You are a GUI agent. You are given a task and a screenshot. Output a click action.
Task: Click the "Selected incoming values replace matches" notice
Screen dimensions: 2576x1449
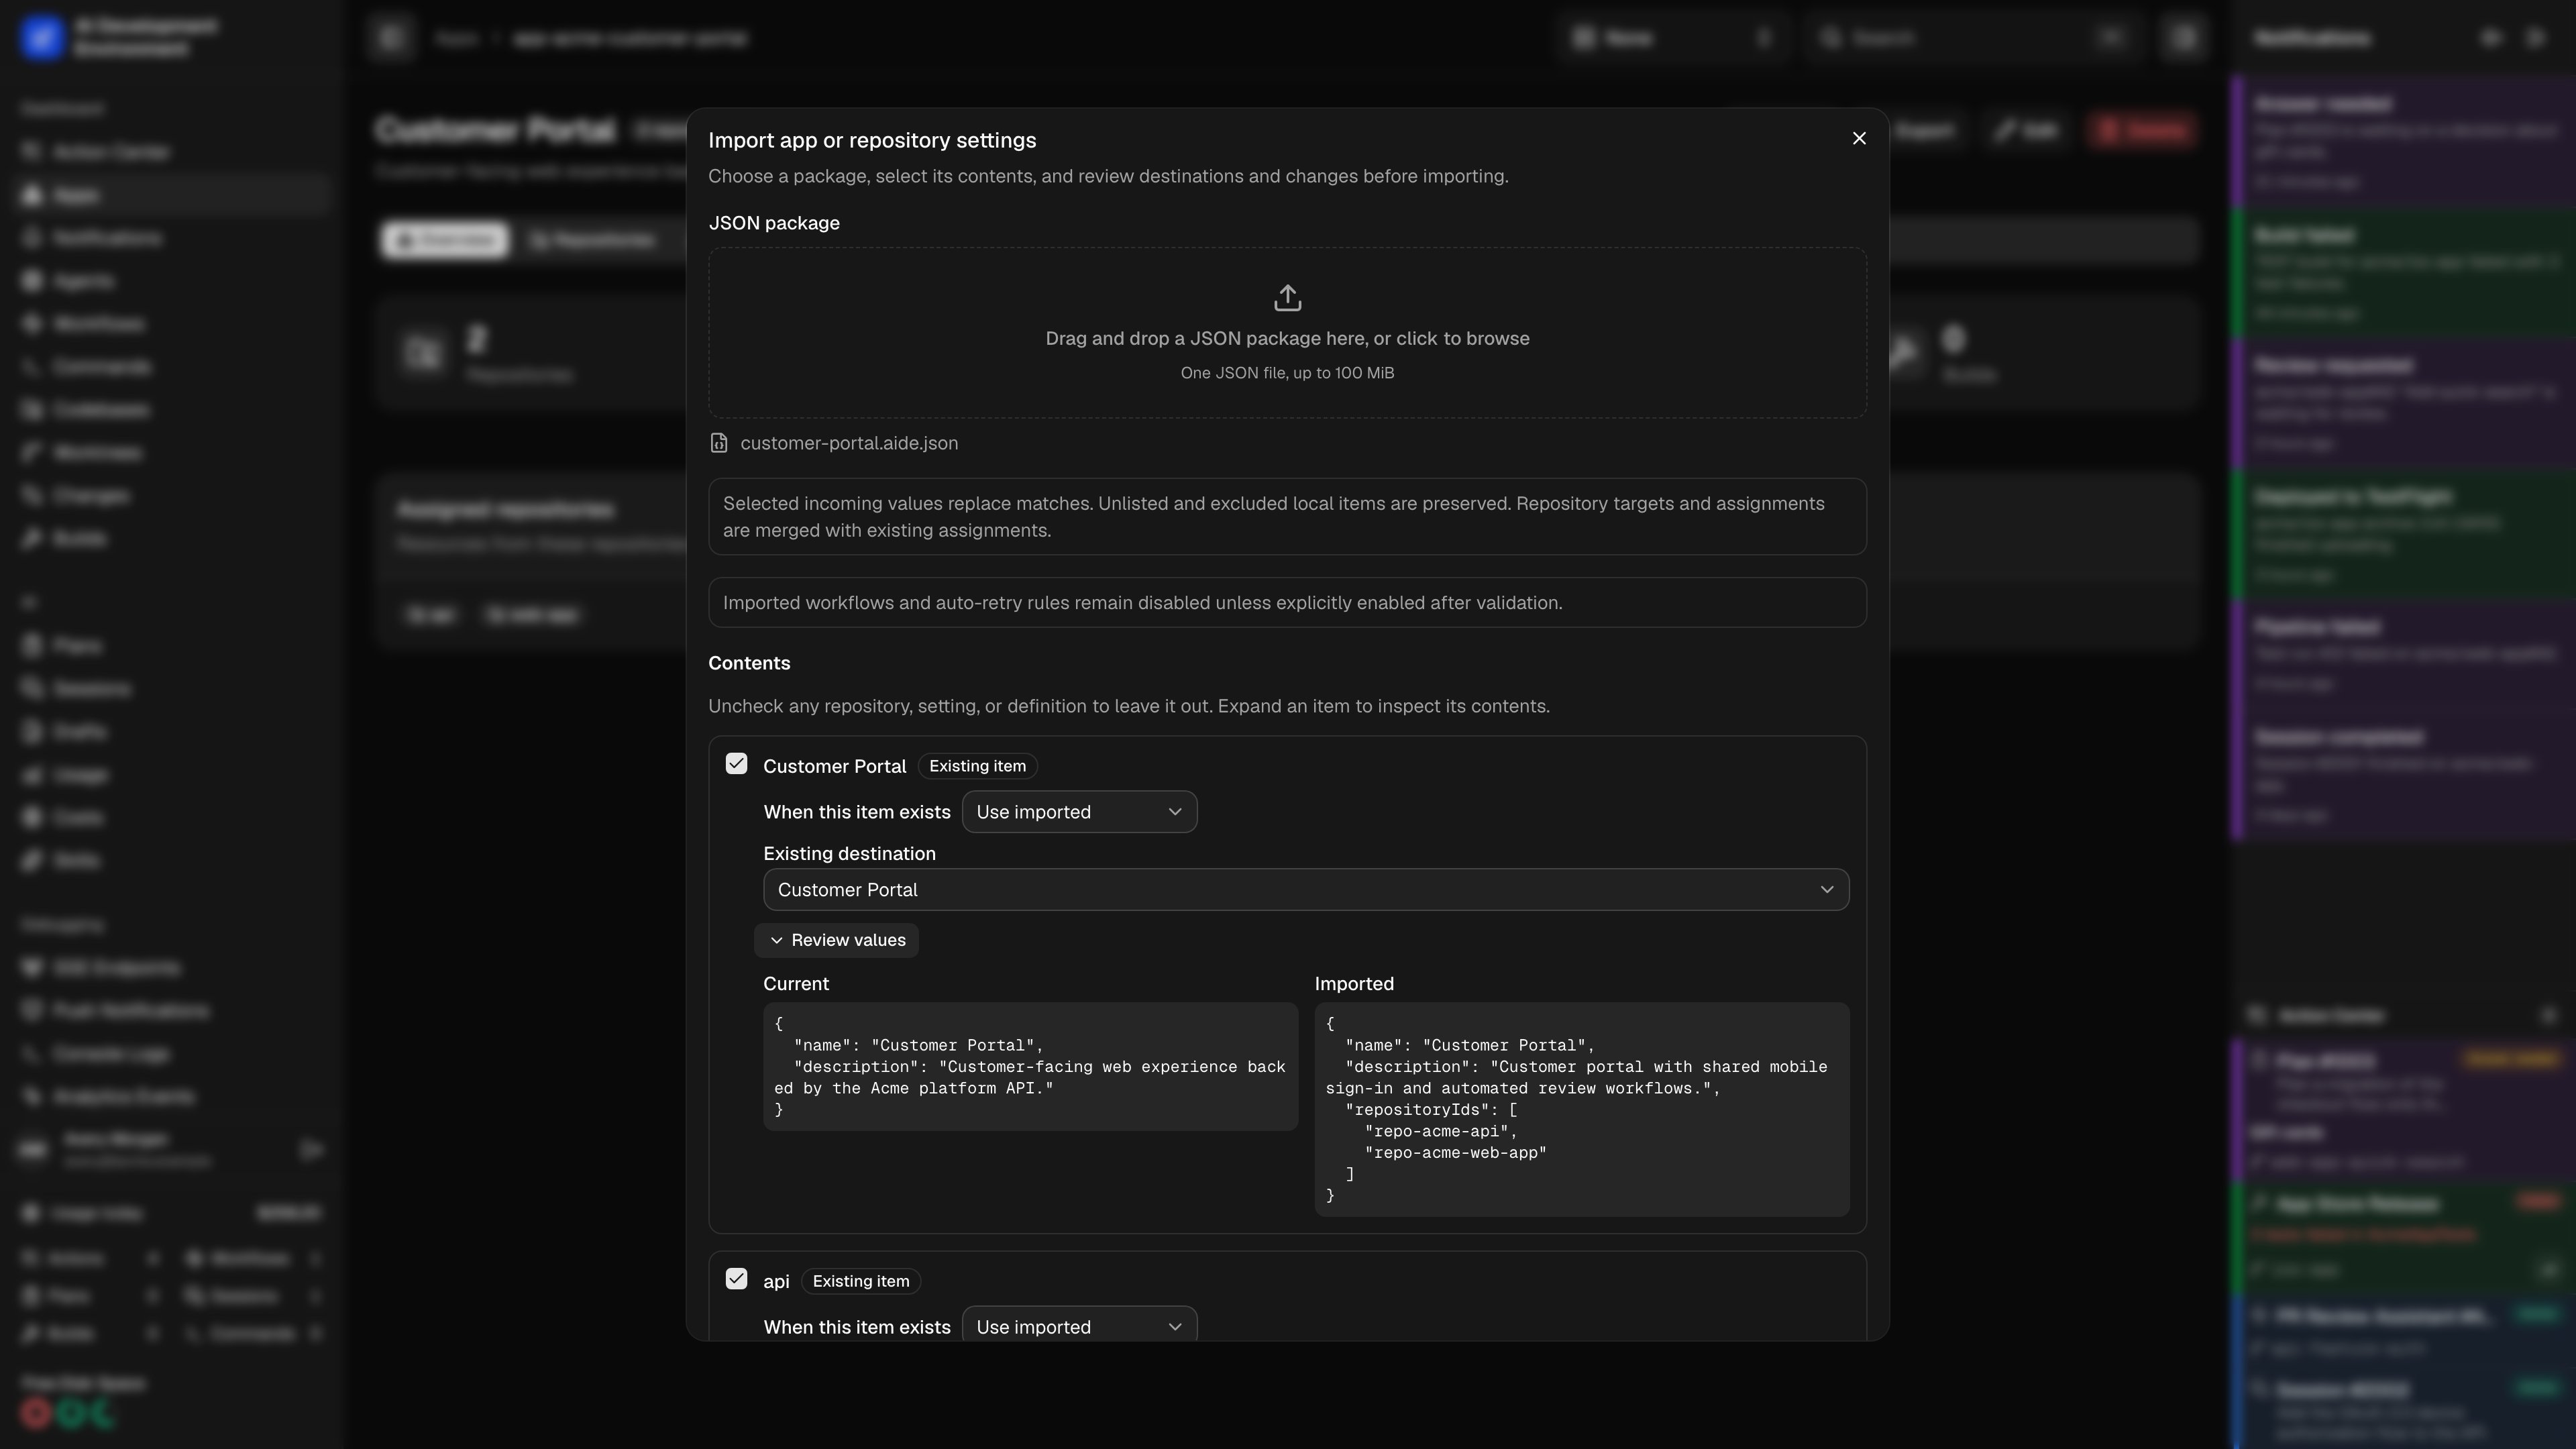pos(1287,517)
